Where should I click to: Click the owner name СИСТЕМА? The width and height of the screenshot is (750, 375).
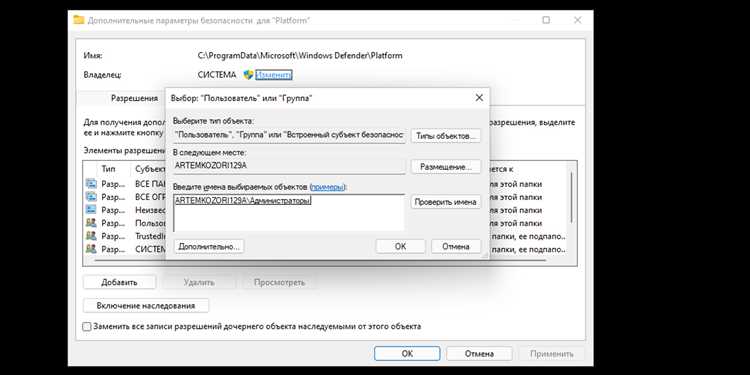pos(217,75)
